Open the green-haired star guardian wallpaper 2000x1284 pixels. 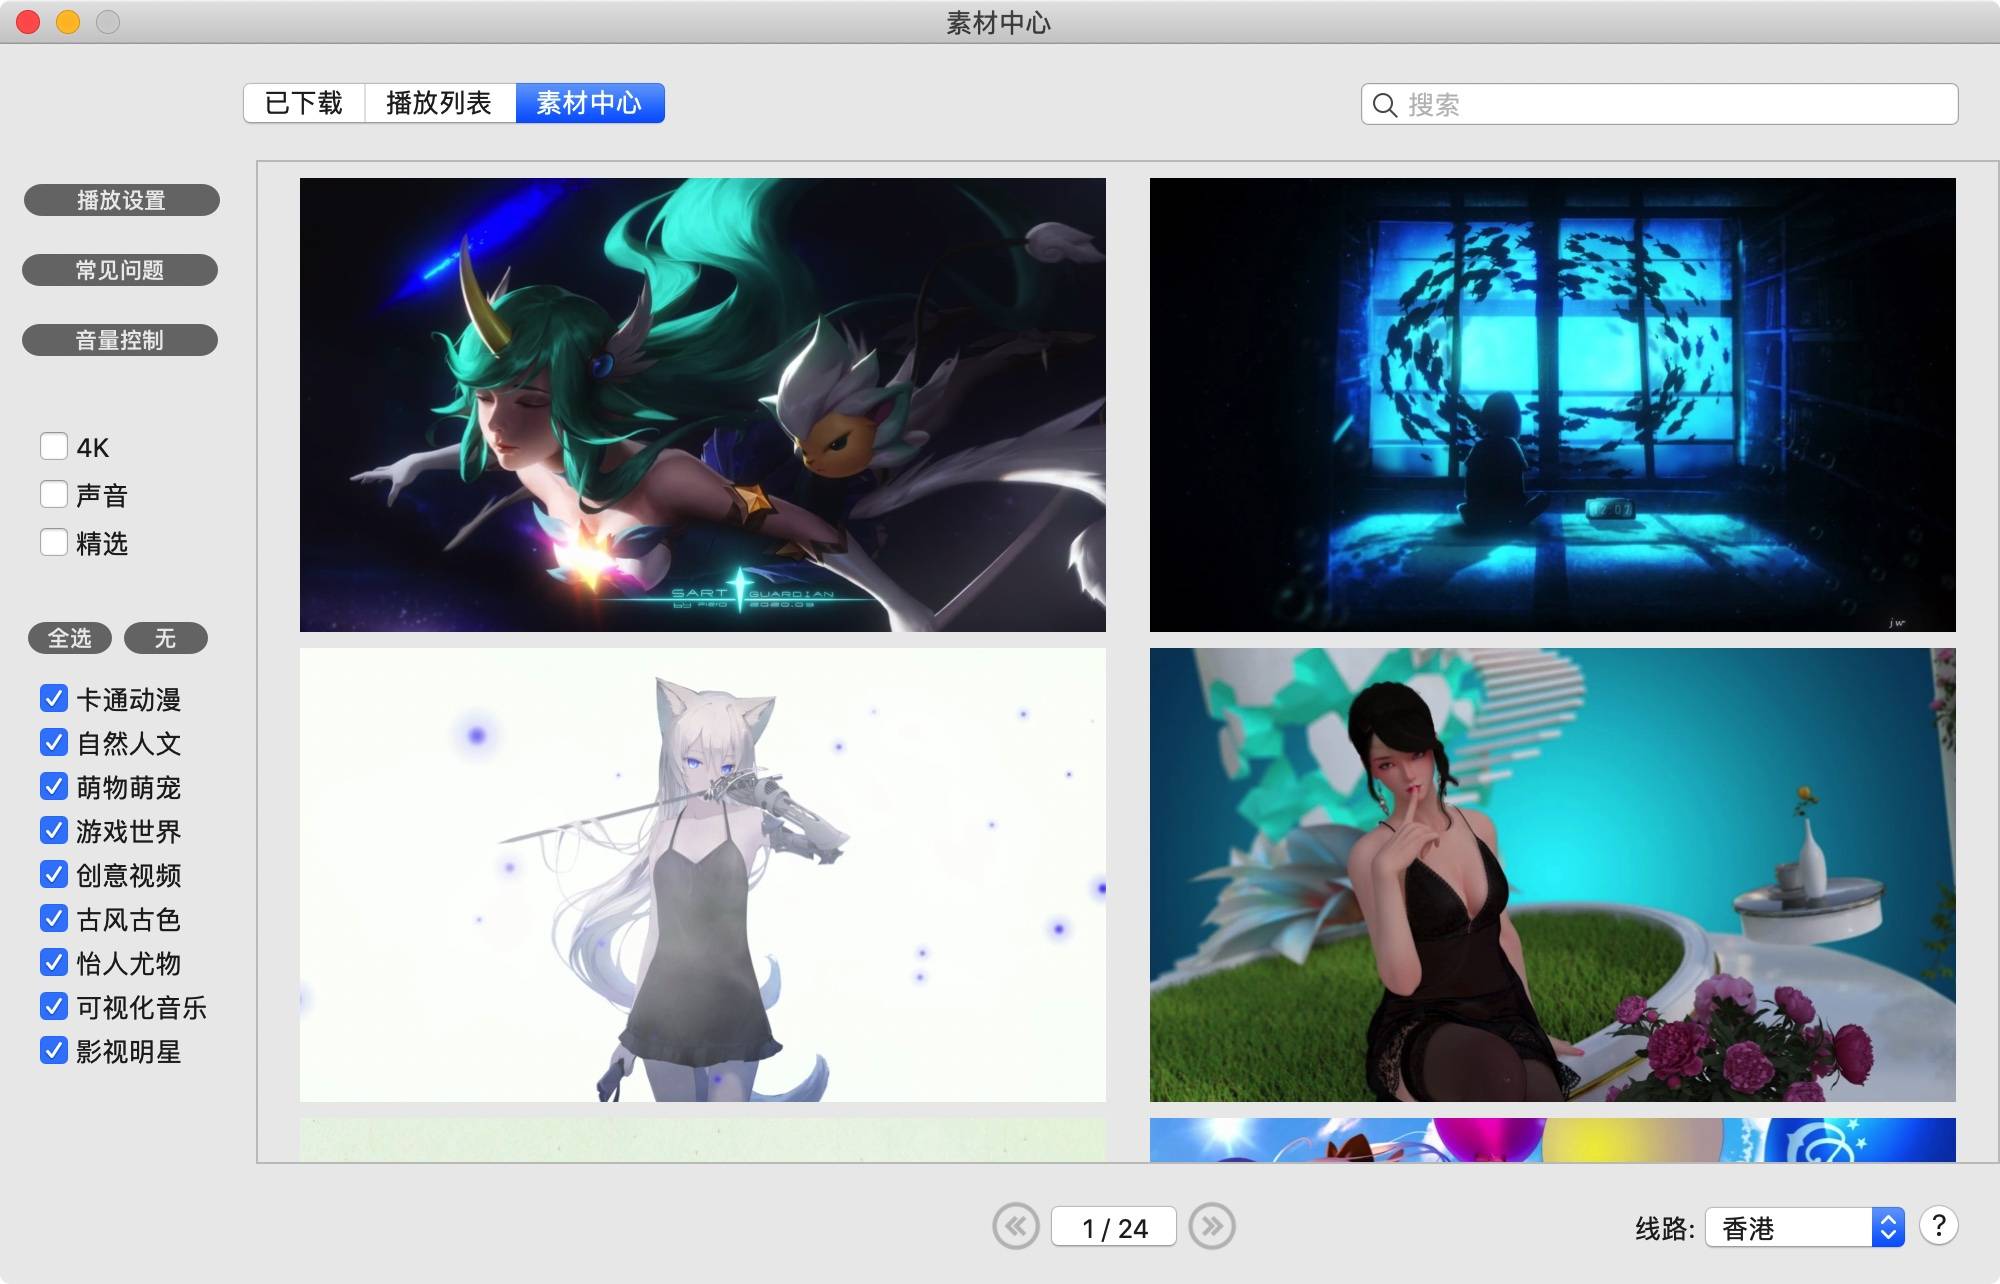click(702, 404)
